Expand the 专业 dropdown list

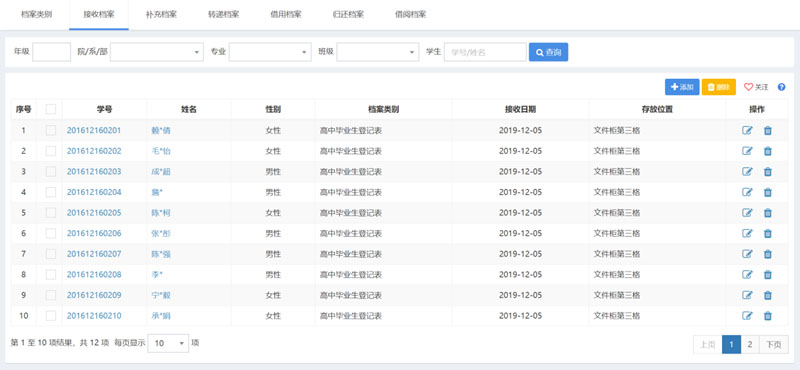[x=270, y=52]
